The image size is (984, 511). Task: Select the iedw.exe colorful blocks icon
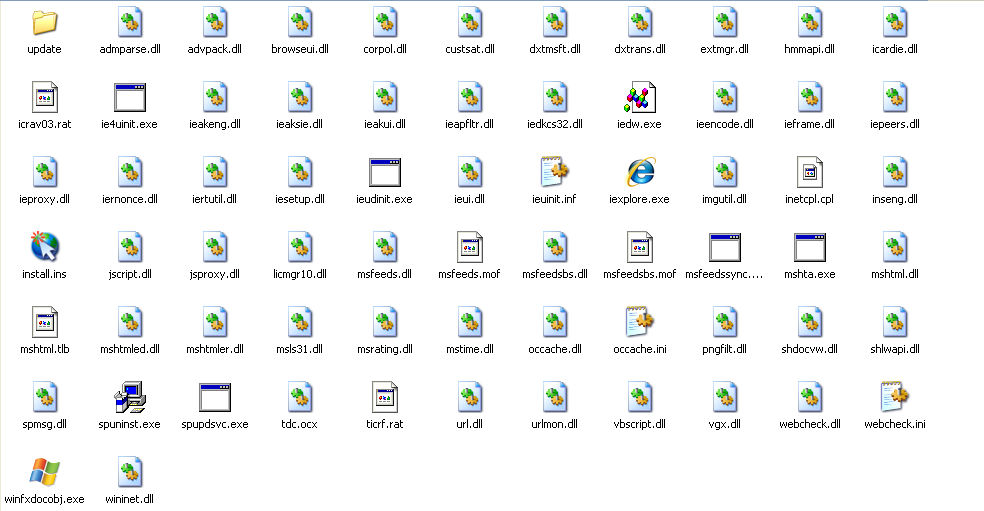coord(639,97)
